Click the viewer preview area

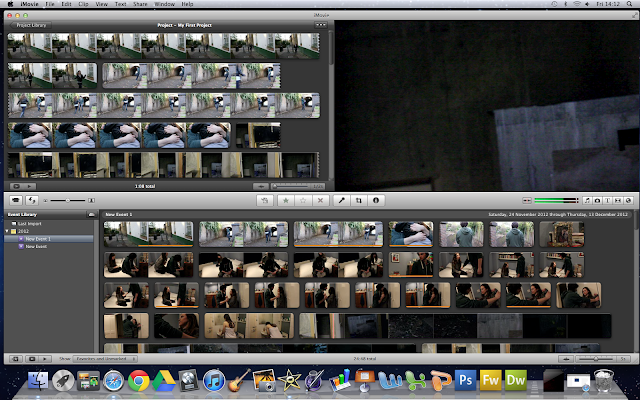[x=487, y=105]
